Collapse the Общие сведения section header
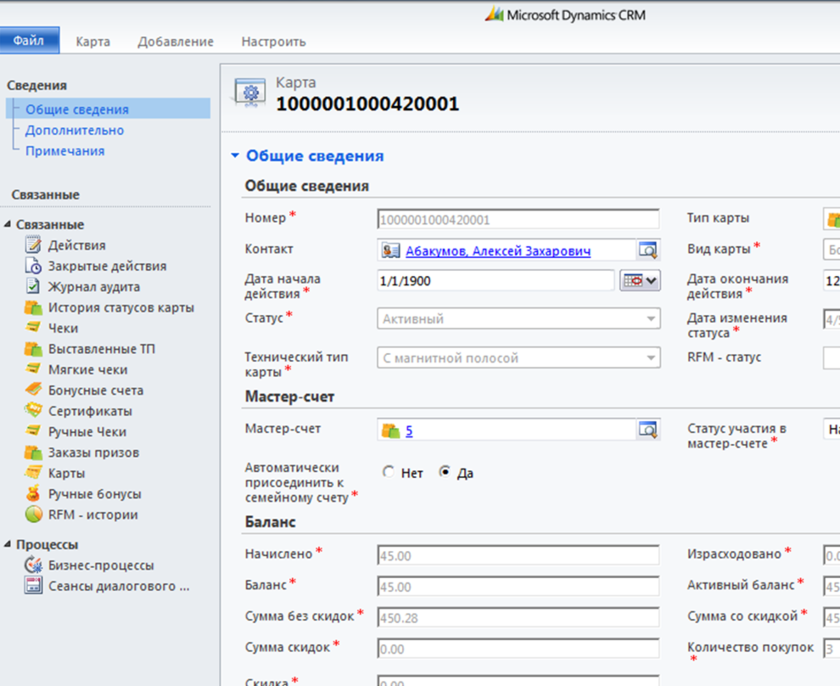The image size is (840, 686). coord(235,156)
